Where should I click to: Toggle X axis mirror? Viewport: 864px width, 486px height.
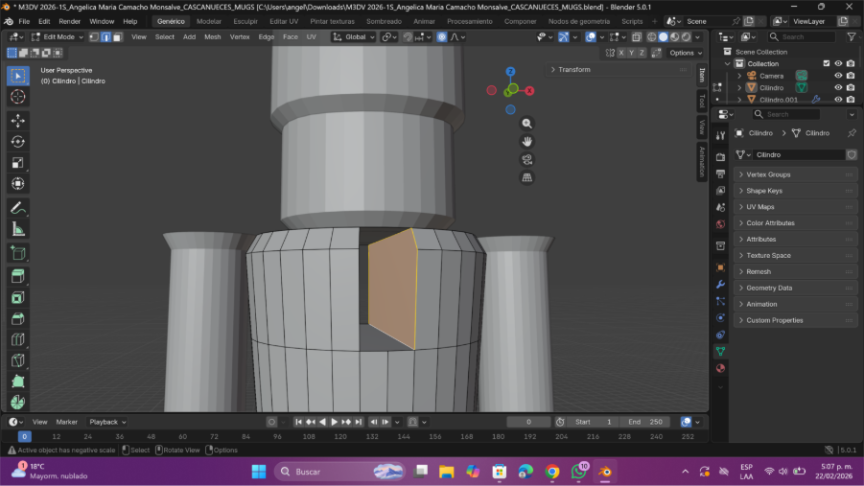(621, 53)
